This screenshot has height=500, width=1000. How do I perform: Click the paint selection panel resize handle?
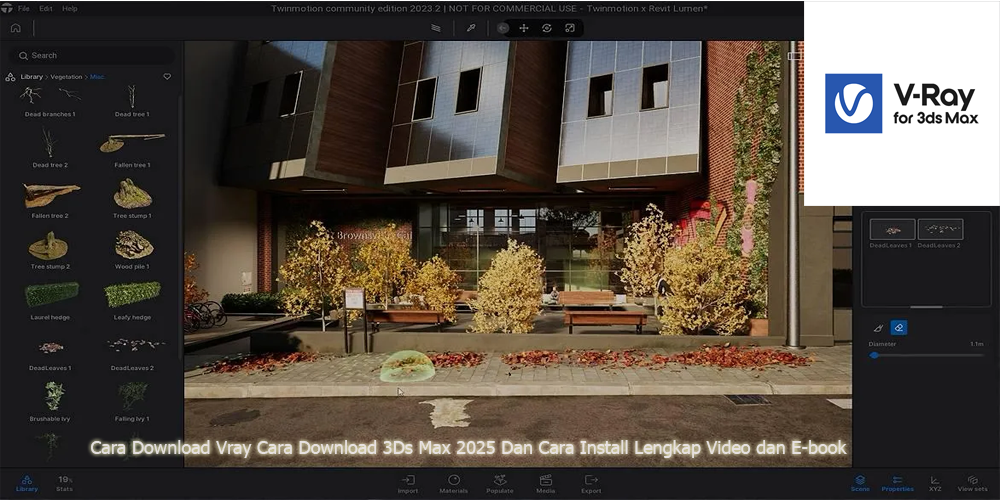(x=926, y=307)
